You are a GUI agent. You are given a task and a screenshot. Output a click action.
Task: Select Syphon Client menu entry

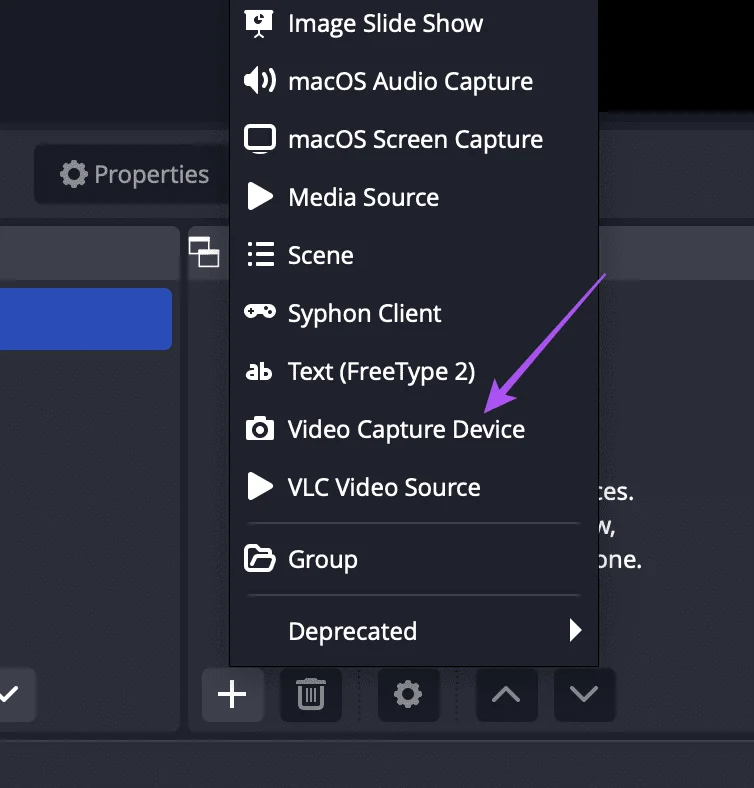click(414, 313)
